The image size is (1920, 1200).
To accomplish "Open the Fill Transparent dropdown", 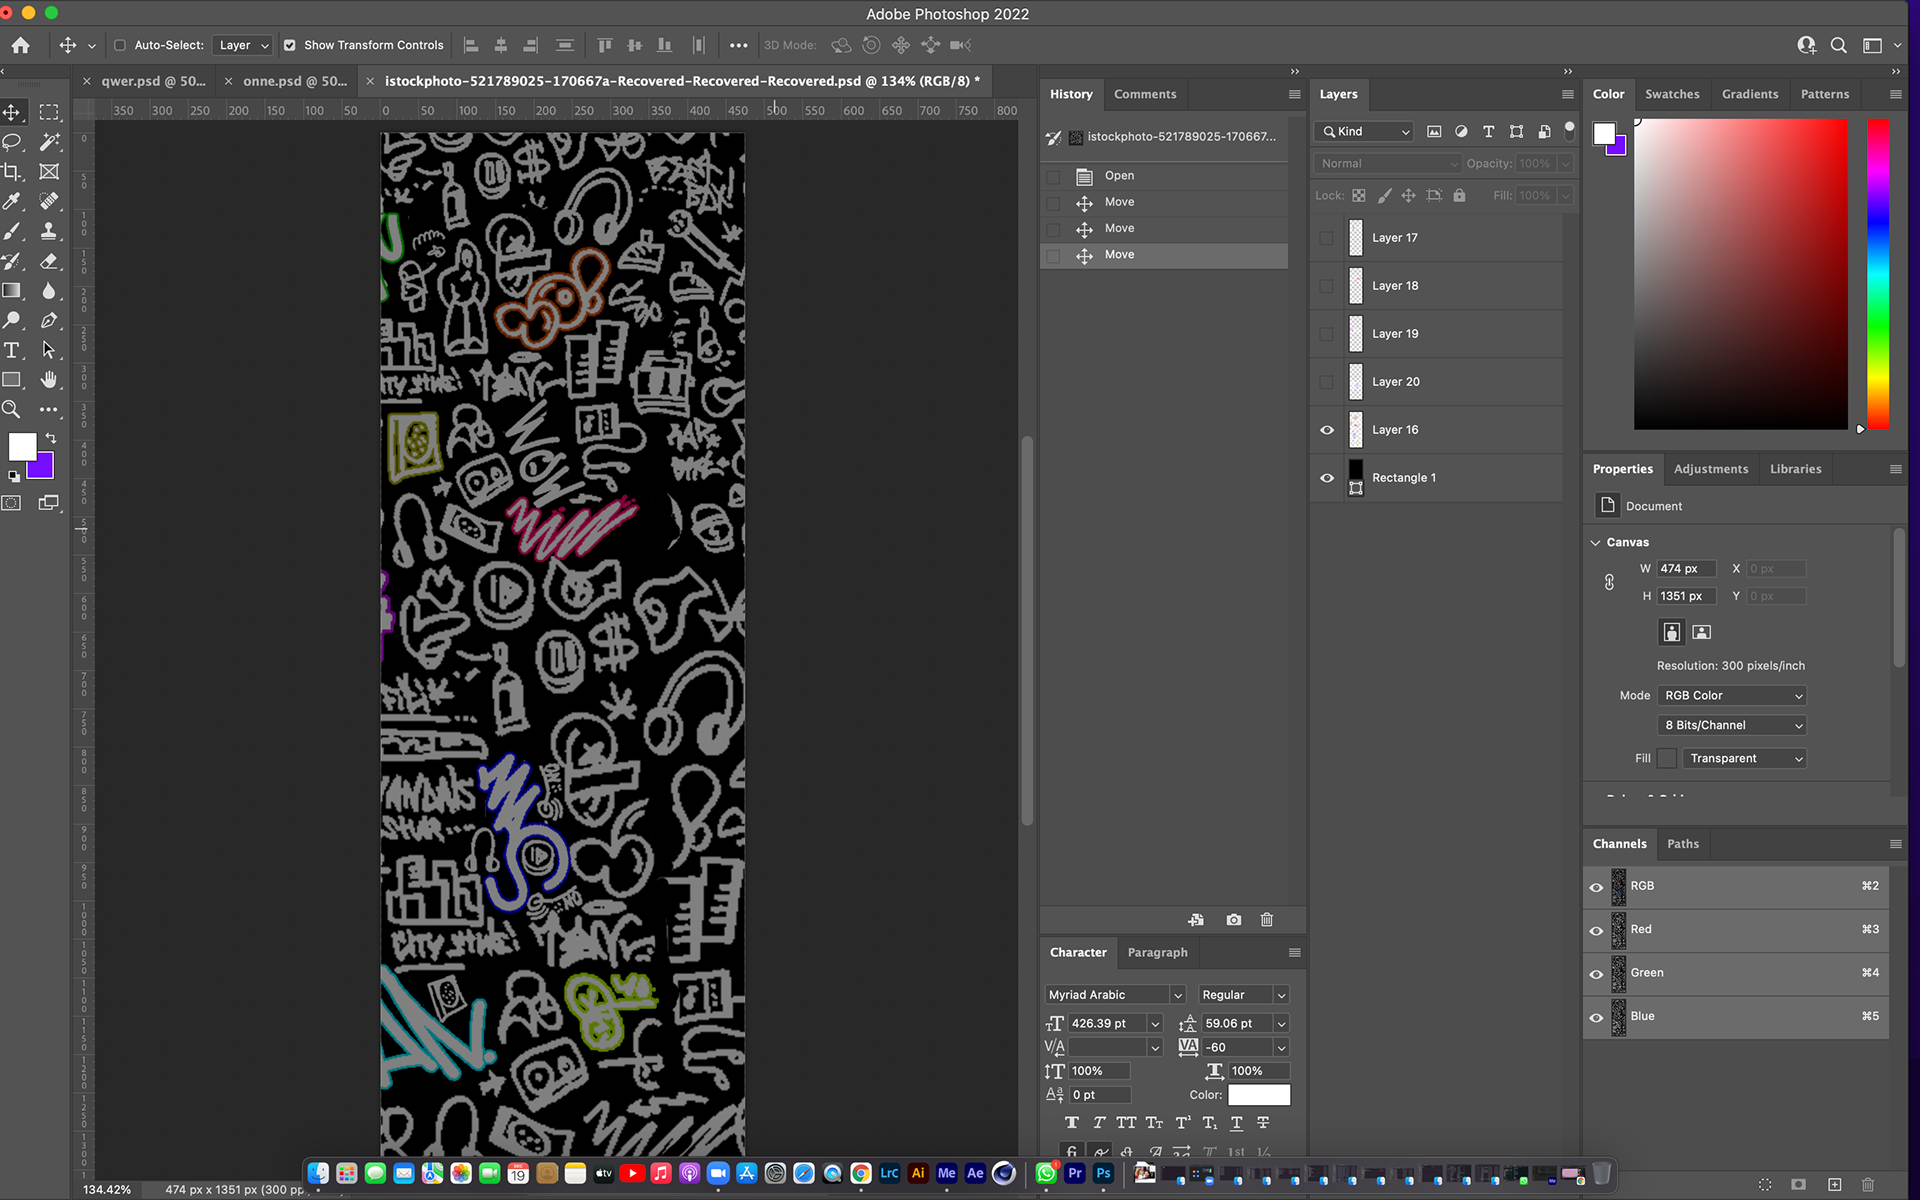I will click(1744, 759).
